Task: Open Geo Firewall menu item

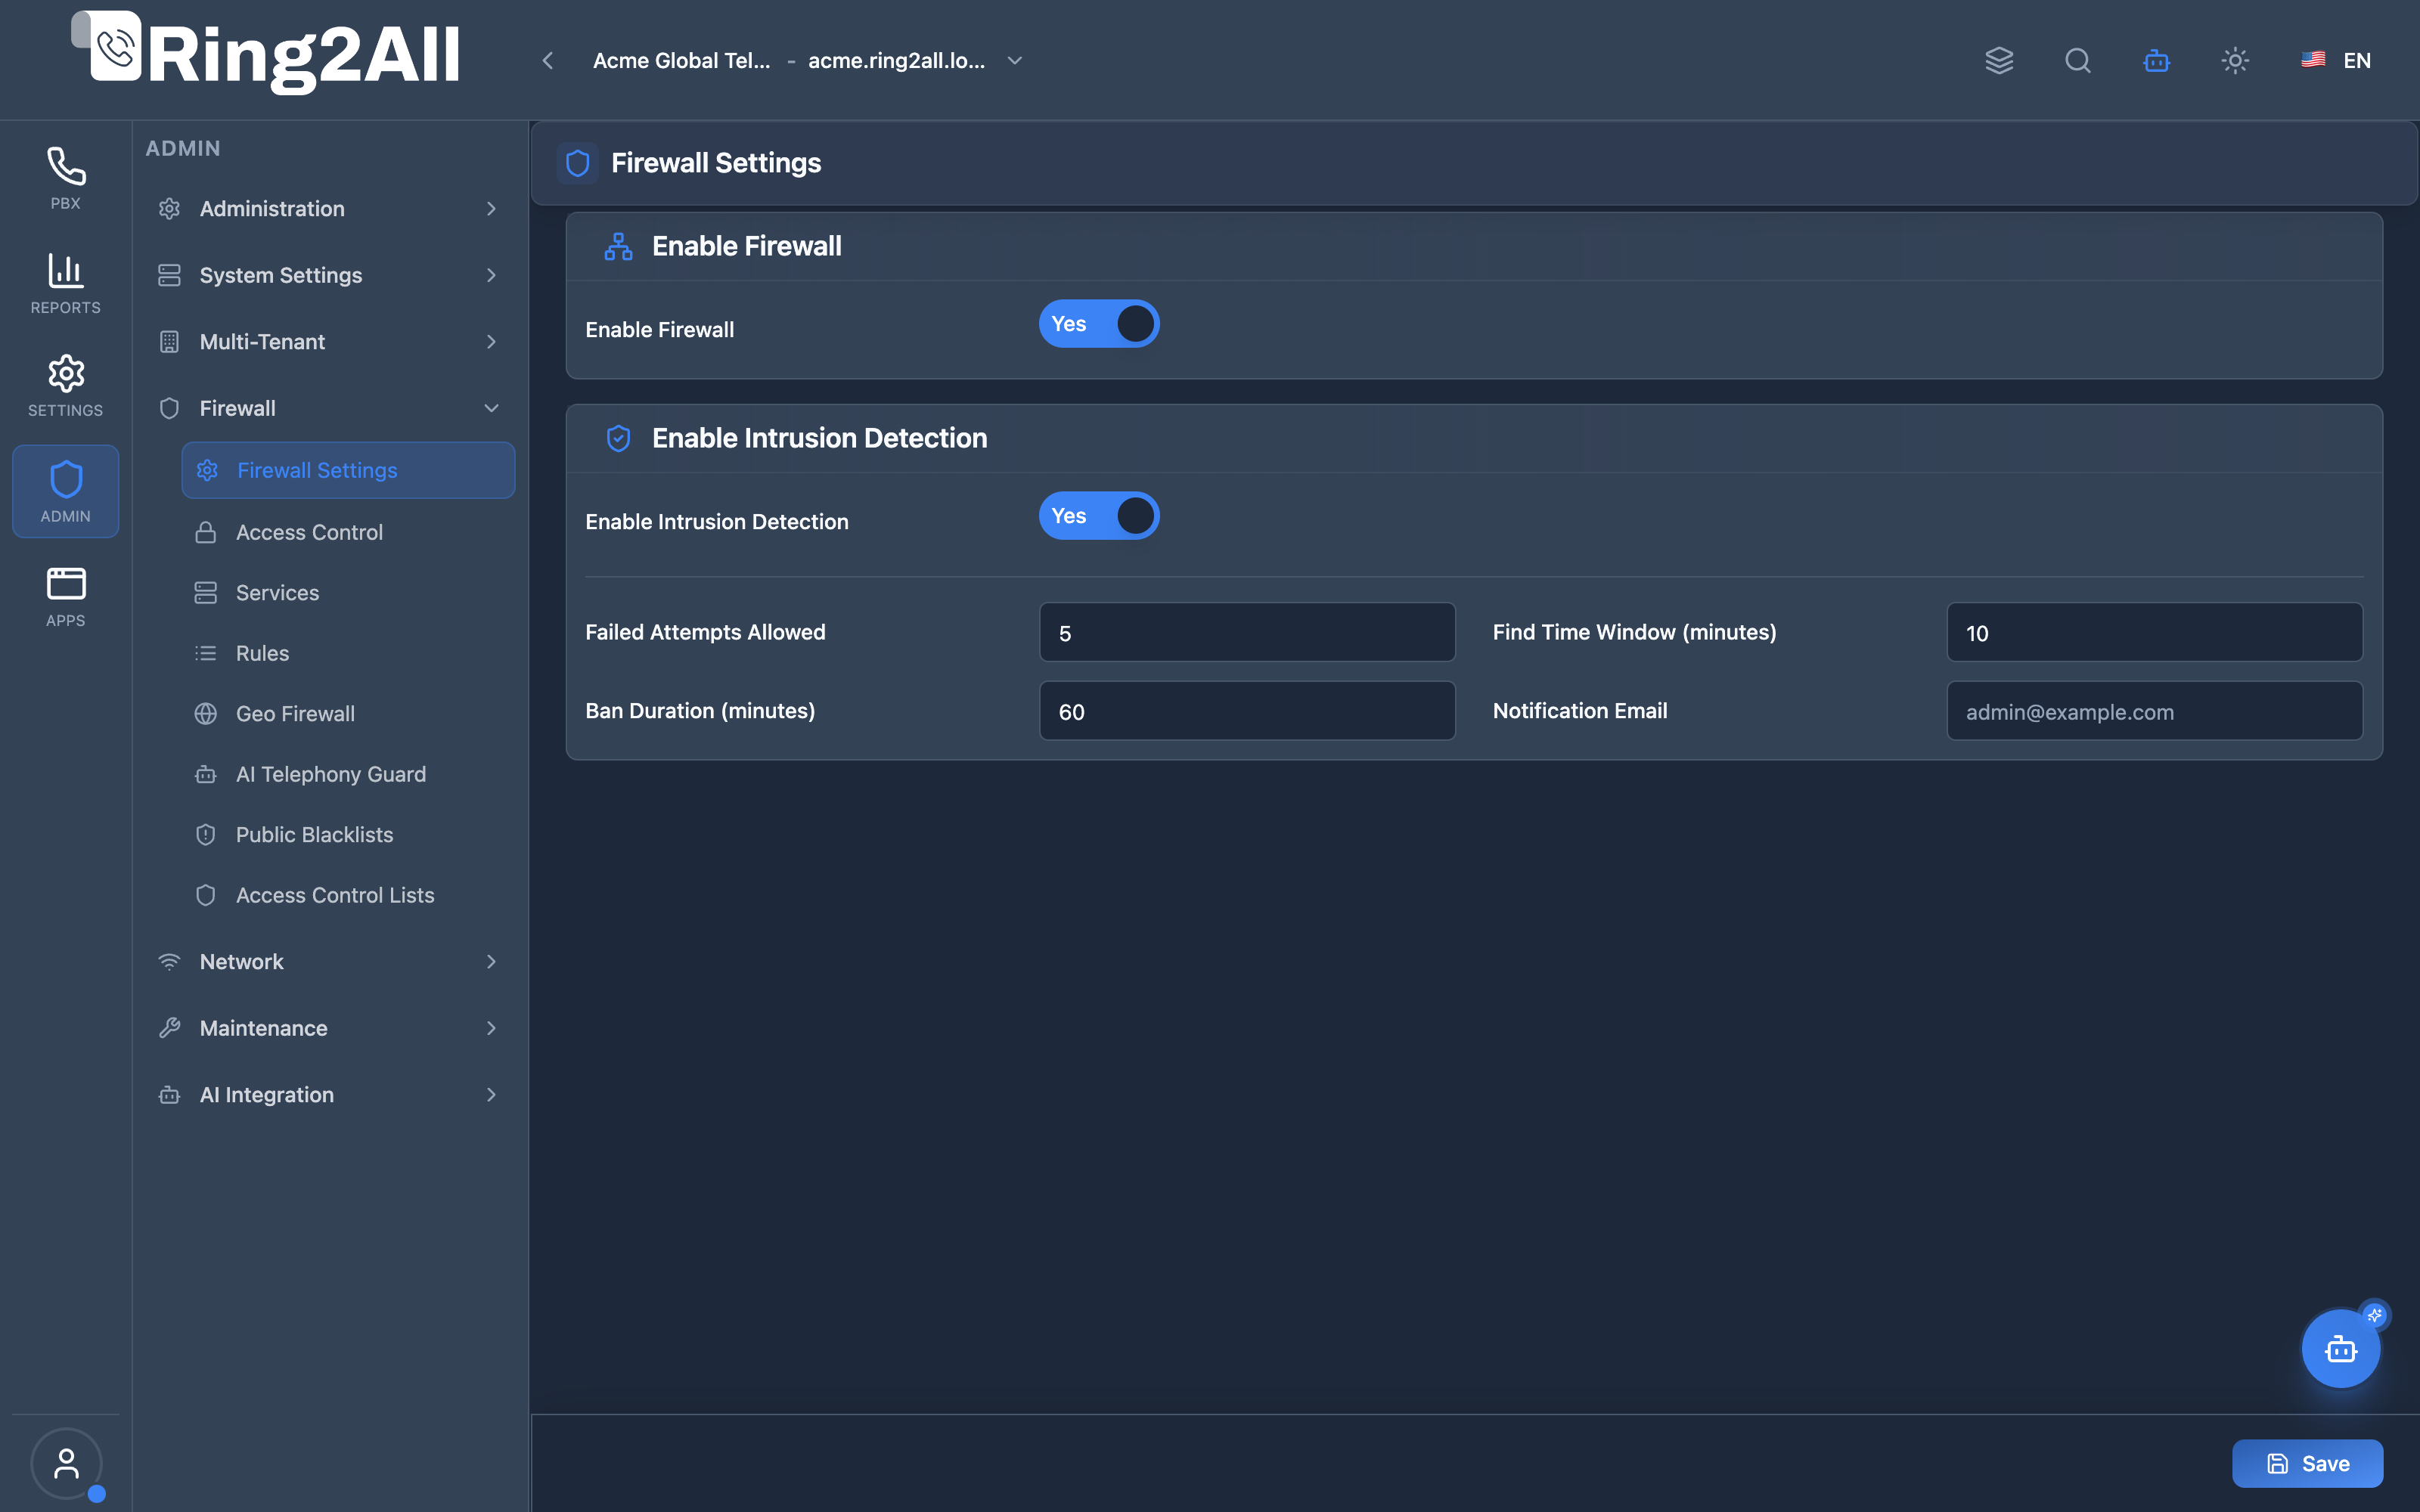Action: coord(348,714)
